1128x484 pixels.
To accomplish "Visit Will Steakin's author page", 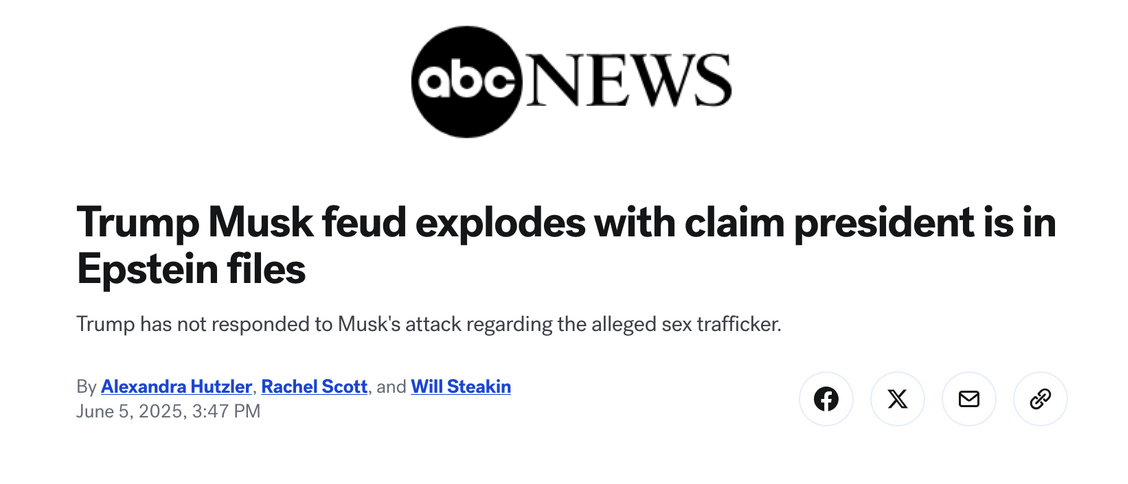I will point(460,386).
